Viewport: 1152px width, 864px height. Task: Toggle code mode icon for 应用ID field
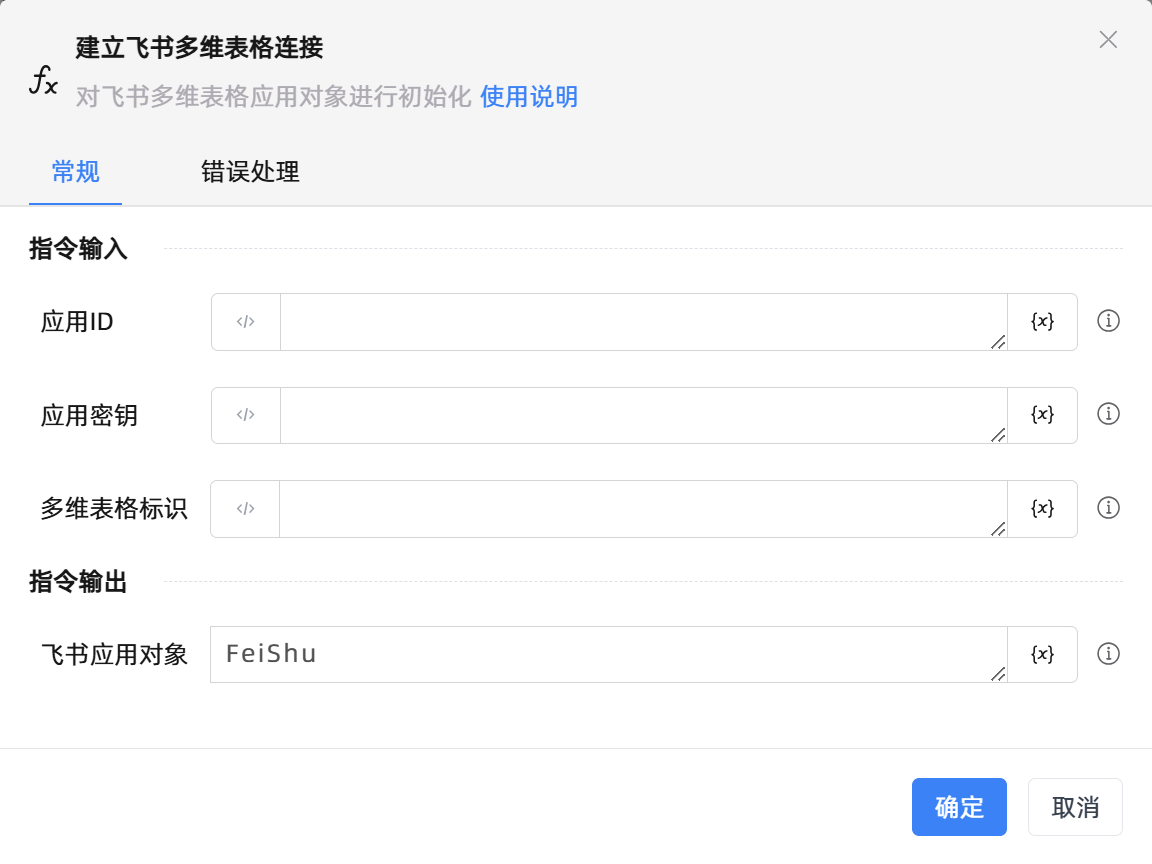point(245,322)
